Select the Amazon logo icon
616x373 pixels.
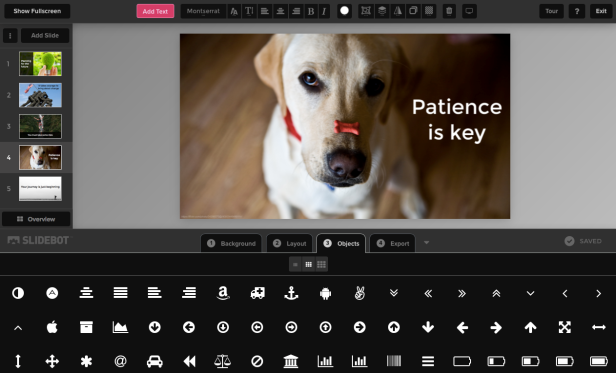[x=223, y=293]
